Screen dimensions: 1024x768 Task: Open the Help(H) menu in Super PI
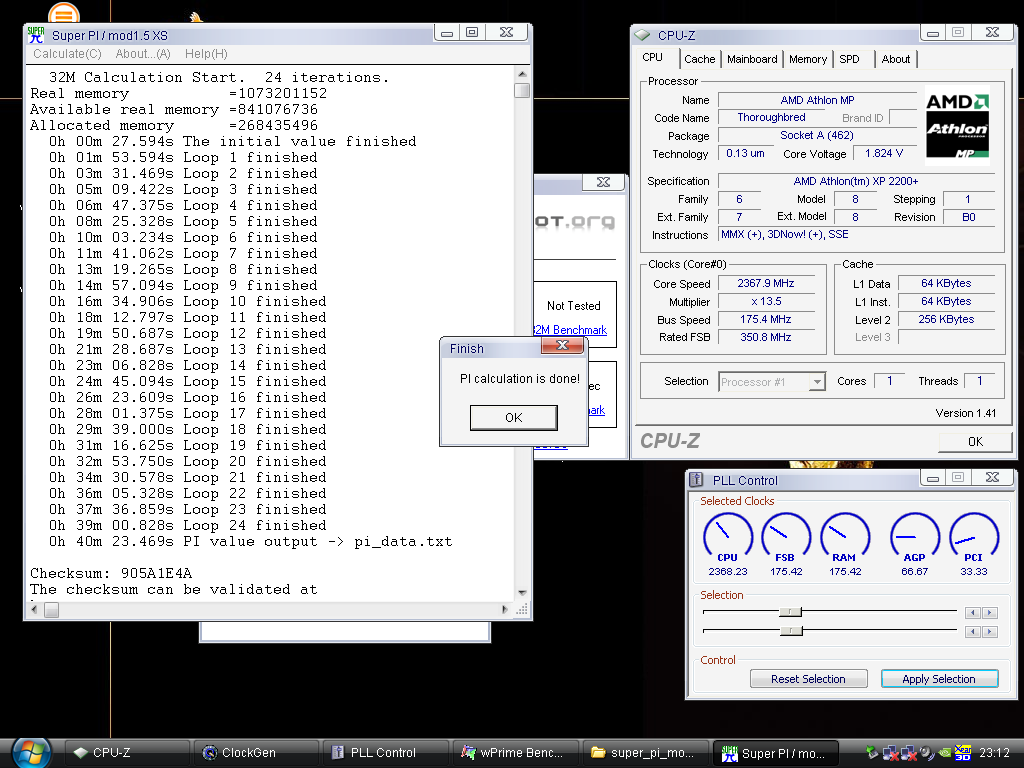206,54
